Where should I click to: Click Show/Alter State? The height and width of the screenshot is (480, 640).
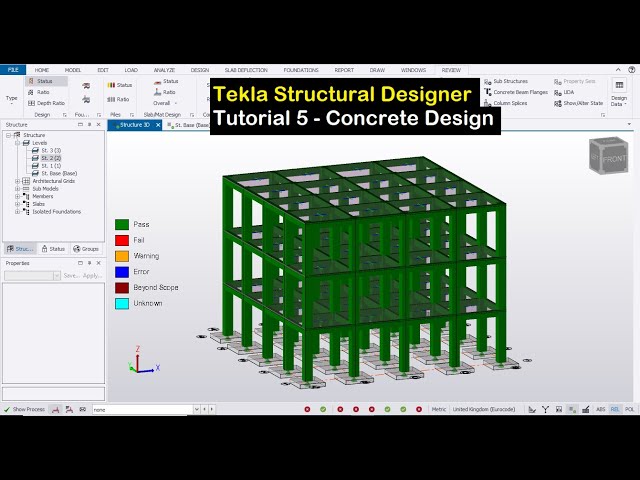(x=578, y=103)
